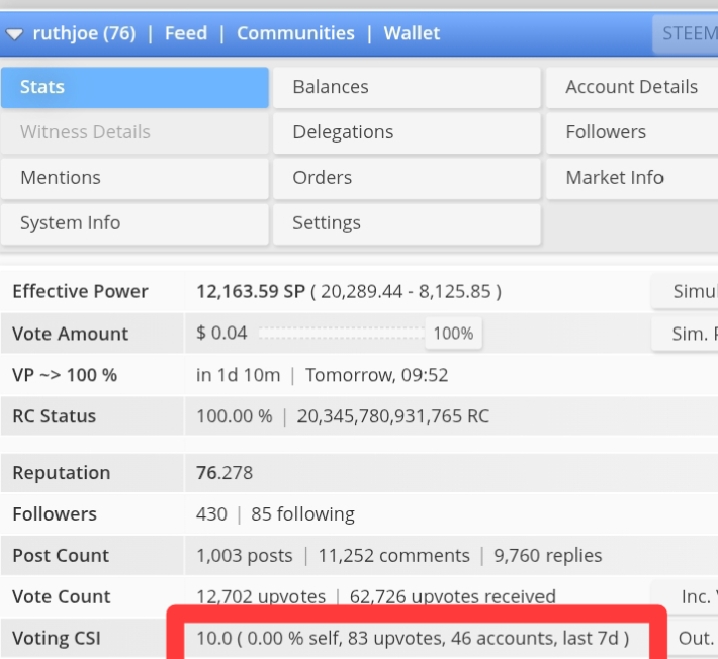This screenshot has width=718, height=659.
Task: Click the Inc. button beside Vote Count
Action: tap(685, 596)
